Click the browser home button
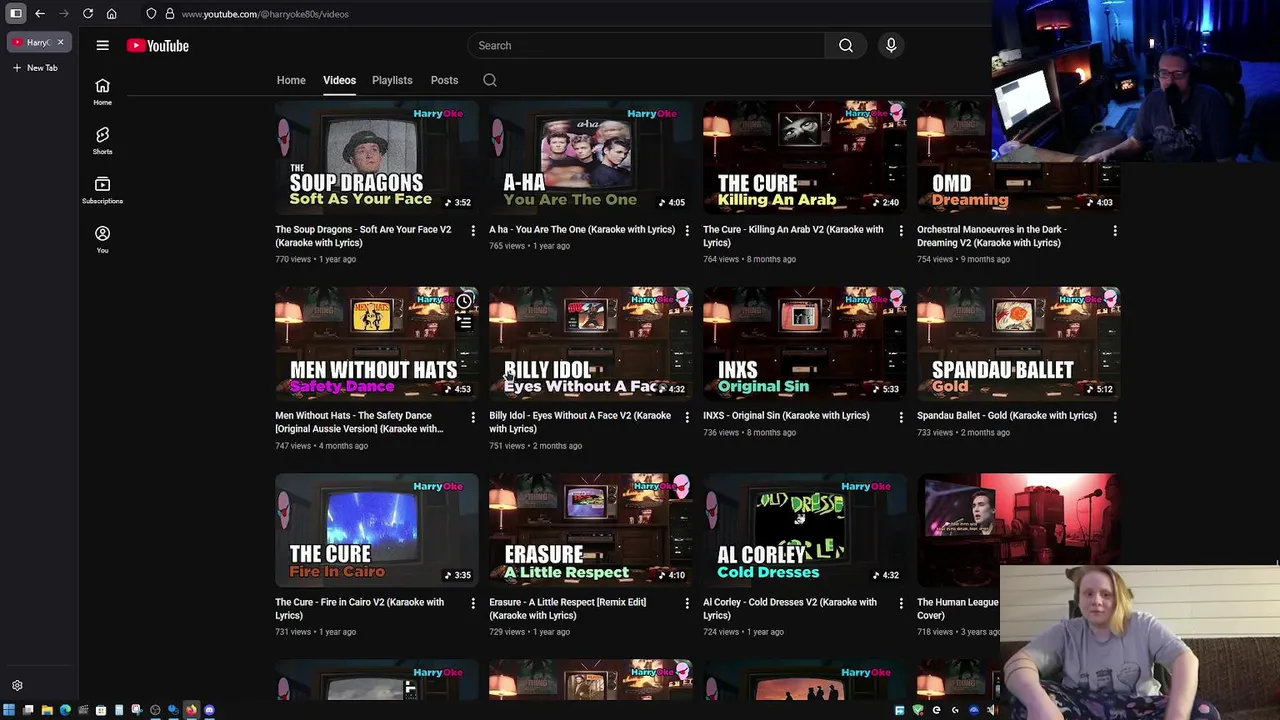 (x=112, y=14)
